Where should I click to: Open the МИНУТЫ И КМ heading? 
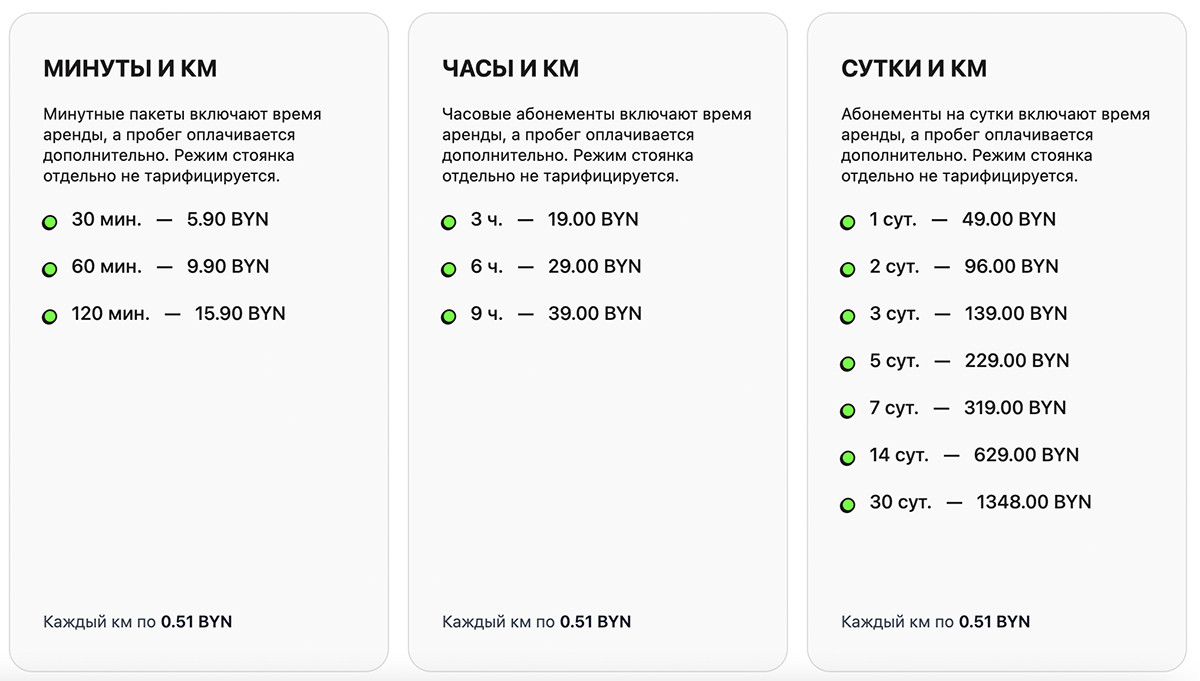tap(130, 68)
